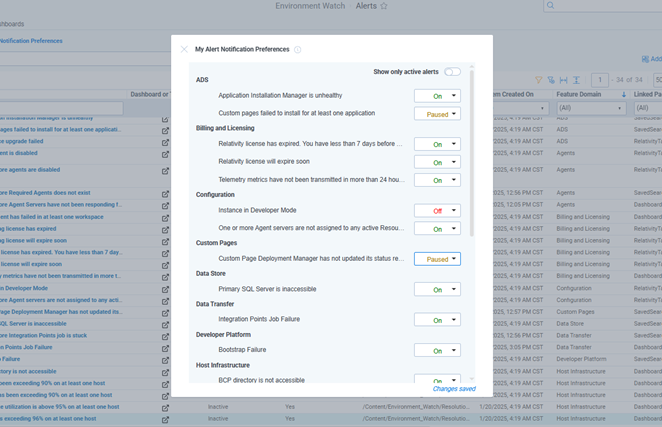Open dropdown for Application Installation Manager is unhealthy
Viewport: 662px width, 427px height.
[437, 96]
